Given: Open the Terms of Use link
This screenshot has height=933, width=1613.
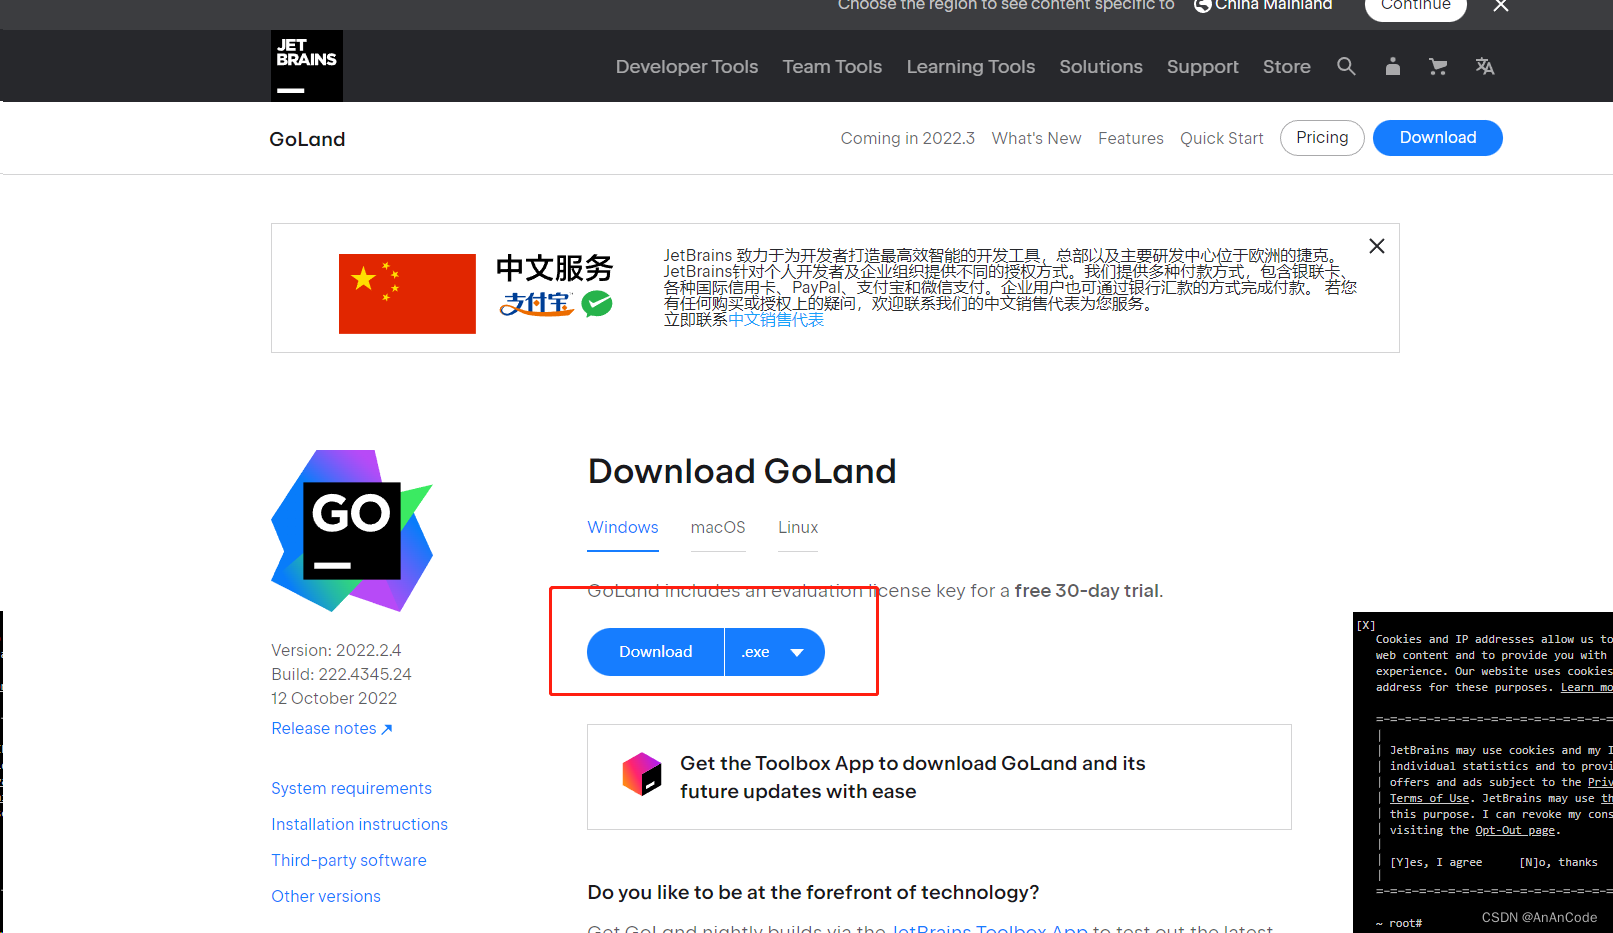Looking at the screenshot, I should coord(1429,798).
